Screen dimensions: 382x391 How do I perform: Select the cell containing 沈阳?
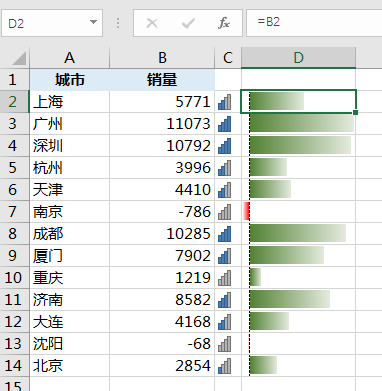[69, 344]
